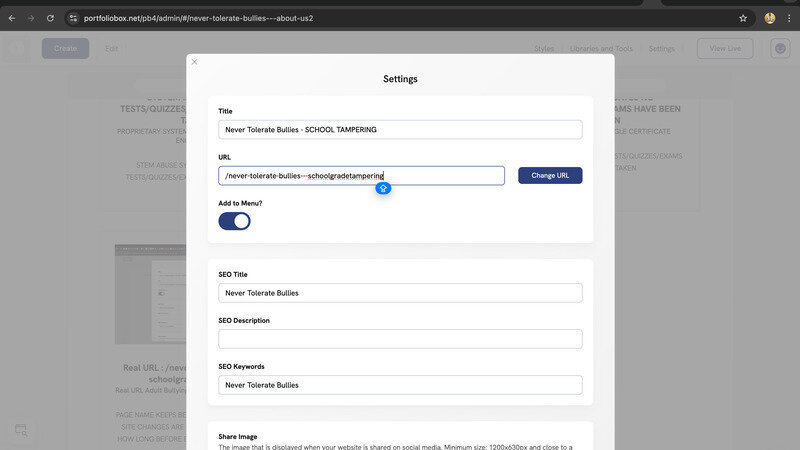
Task: Click the URL input field
Action: 361,176
